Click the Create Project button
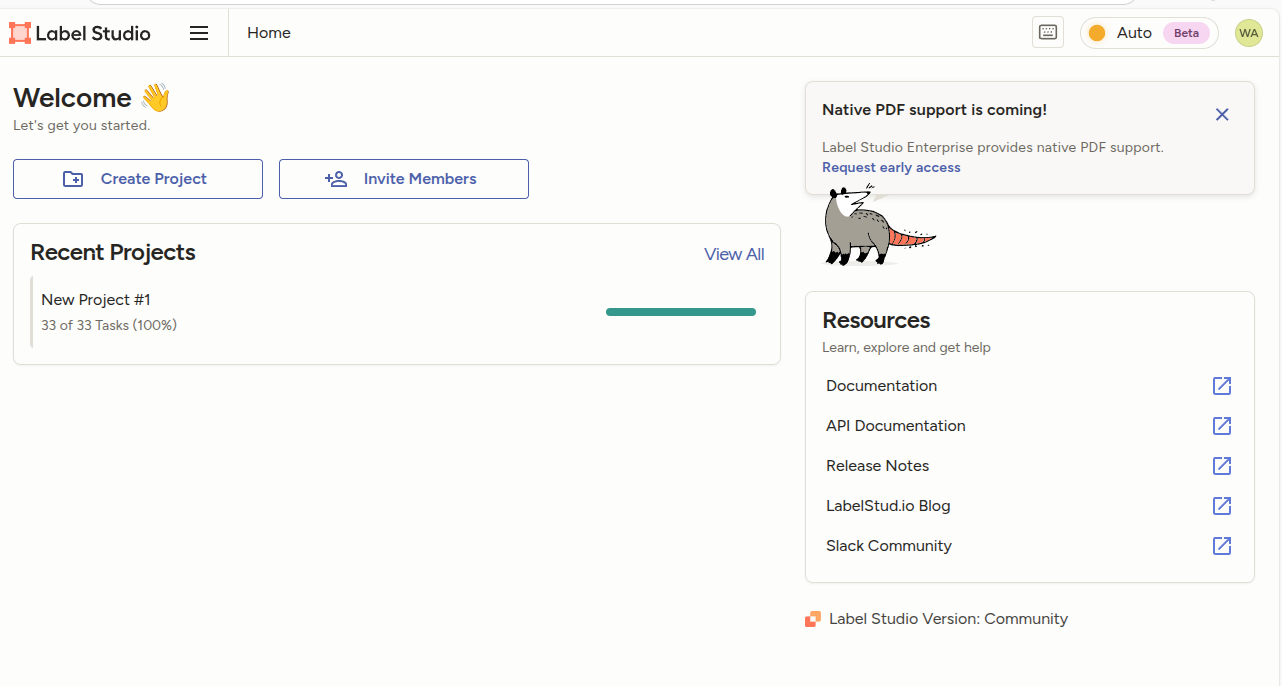This screenshot has height=686, width=1282. point(138,179)
